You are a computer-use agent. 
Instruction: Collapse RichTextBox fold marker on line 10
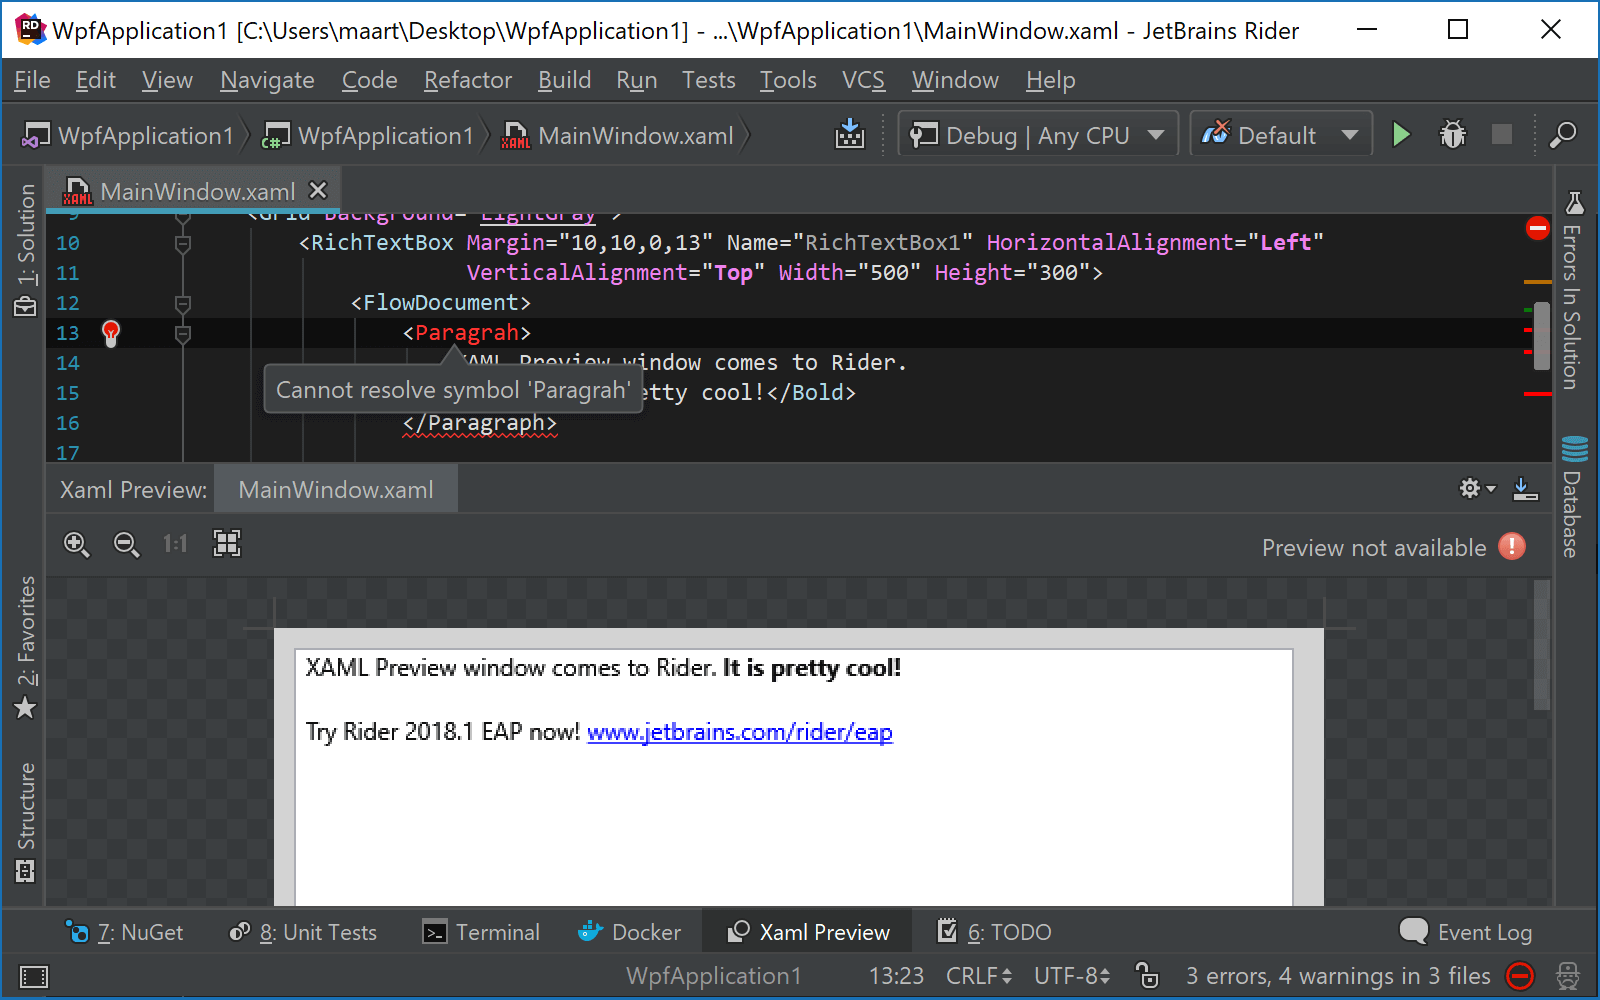[183, 244]
